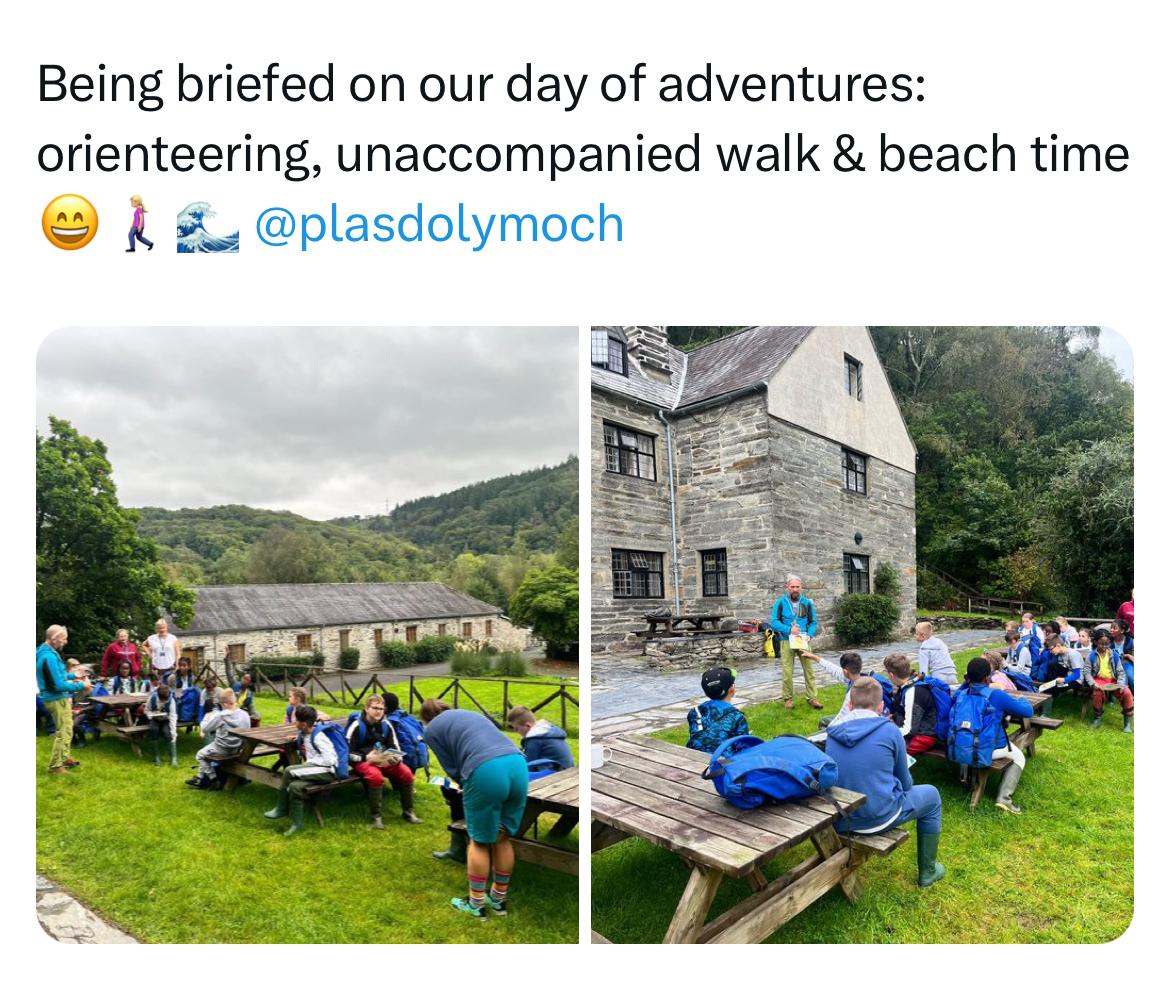Click the grinning face emoji

[69, 223]
